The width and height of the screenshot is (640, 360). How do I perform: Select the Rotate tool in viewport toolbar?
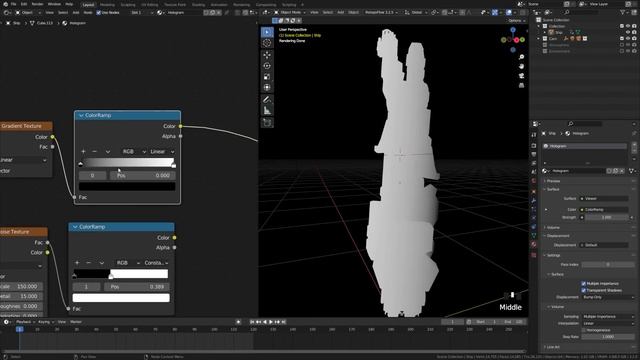click(267, 66)
